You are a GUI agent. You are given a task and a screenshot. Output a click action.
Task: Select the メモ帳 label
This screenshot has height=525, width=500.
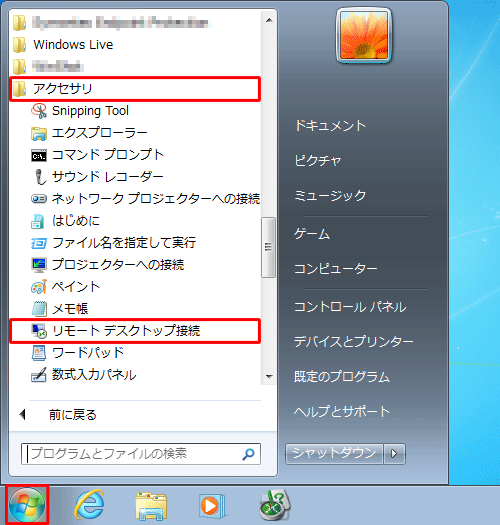pos(70,309)
